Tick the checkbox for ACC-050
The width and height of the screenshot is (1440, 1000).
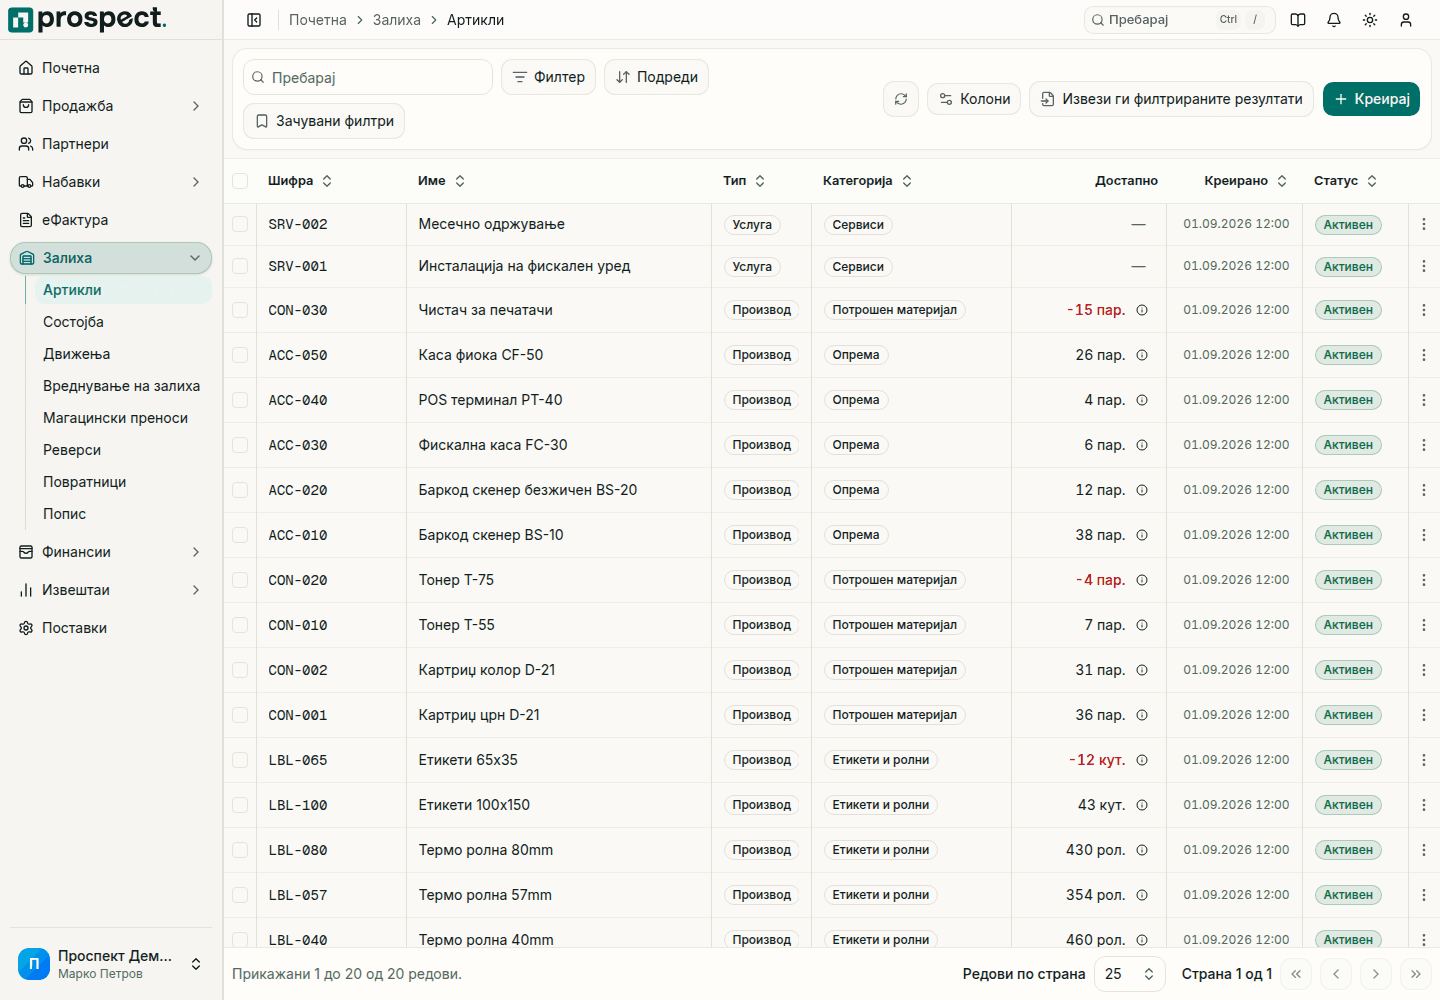pyautogui.click(x=240, y=355)
